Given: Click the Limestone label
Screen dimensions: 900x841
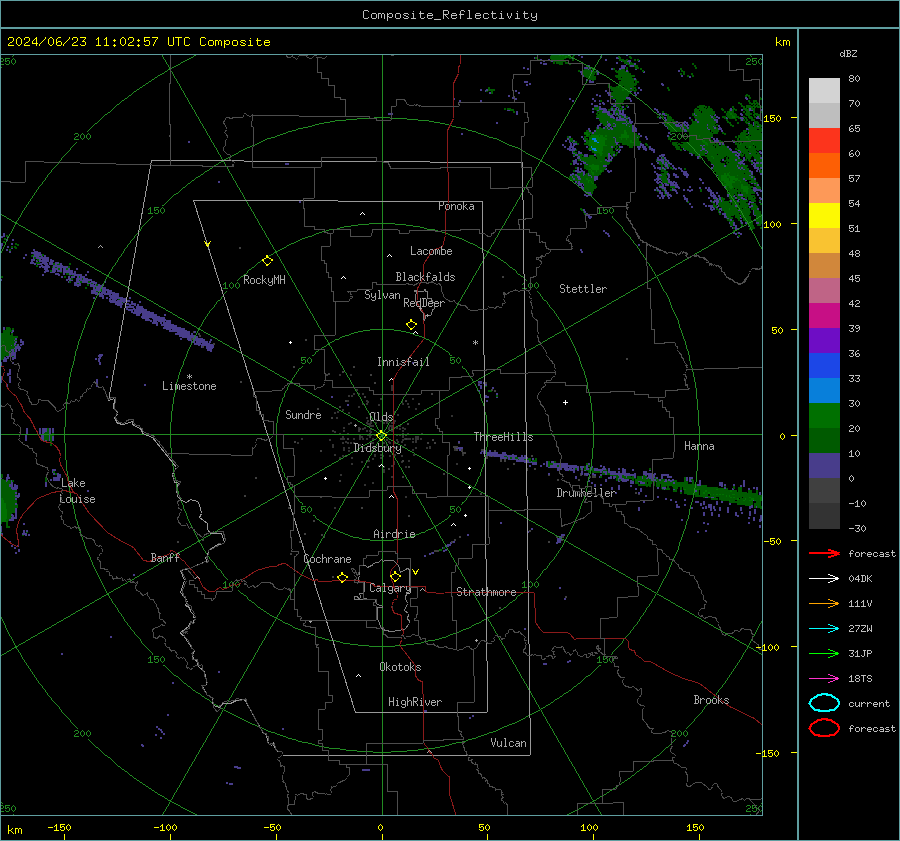Looking at the screenshot, I should (189, 386).
